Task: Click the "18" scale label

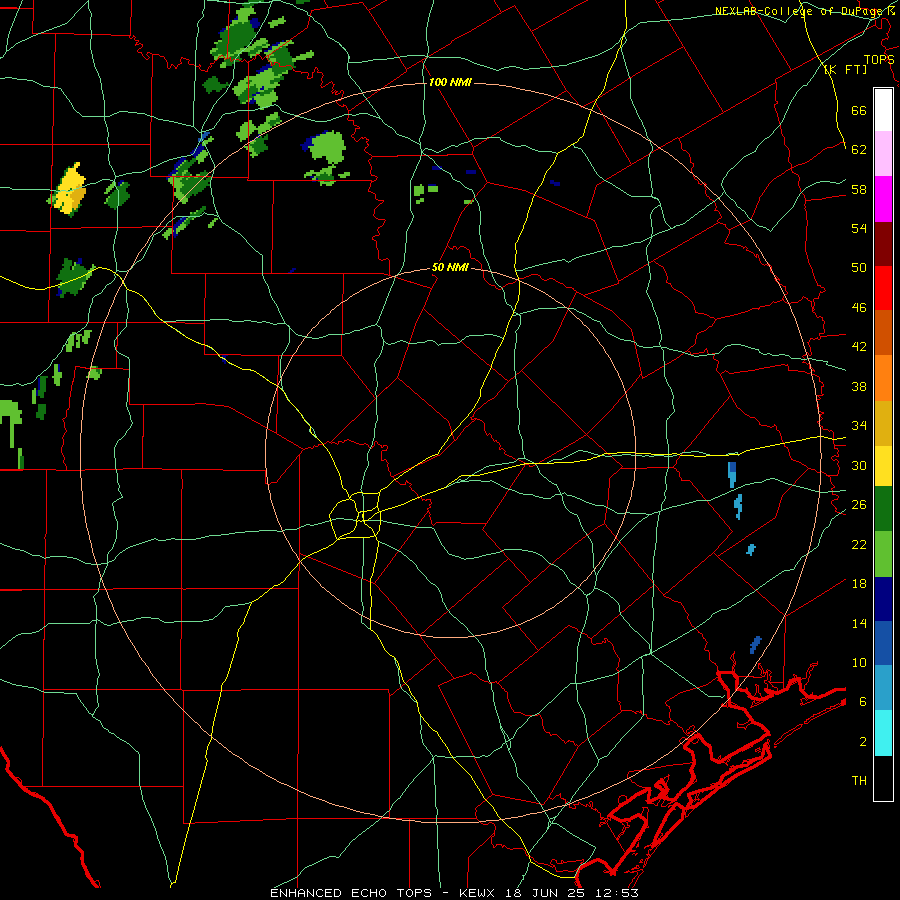Action: [x=859, y=584]
